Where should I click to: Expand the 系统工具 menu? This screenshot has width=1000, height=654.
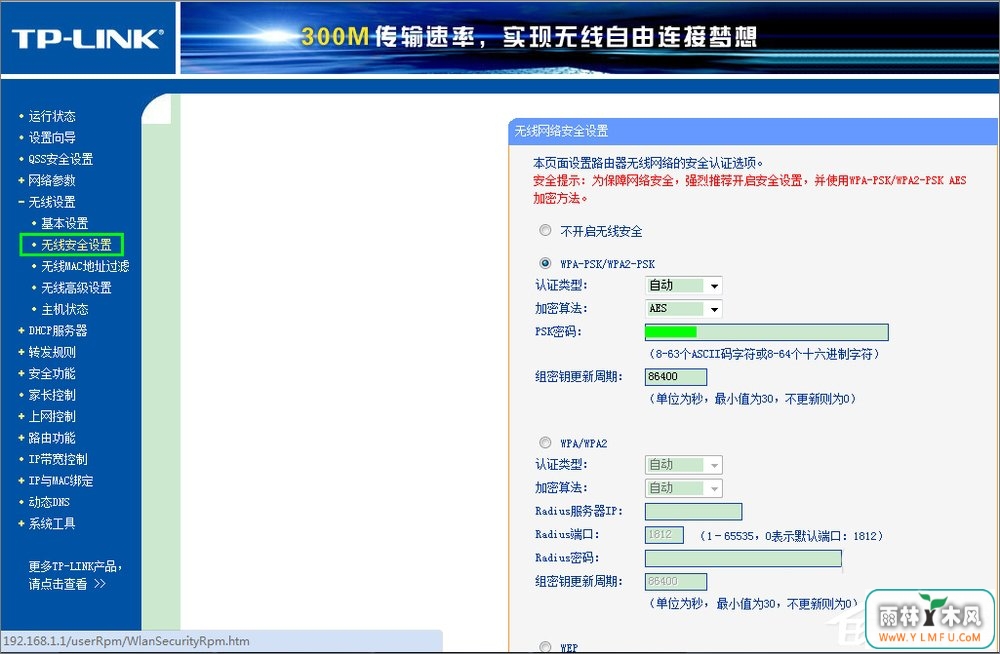click(52, 523)
